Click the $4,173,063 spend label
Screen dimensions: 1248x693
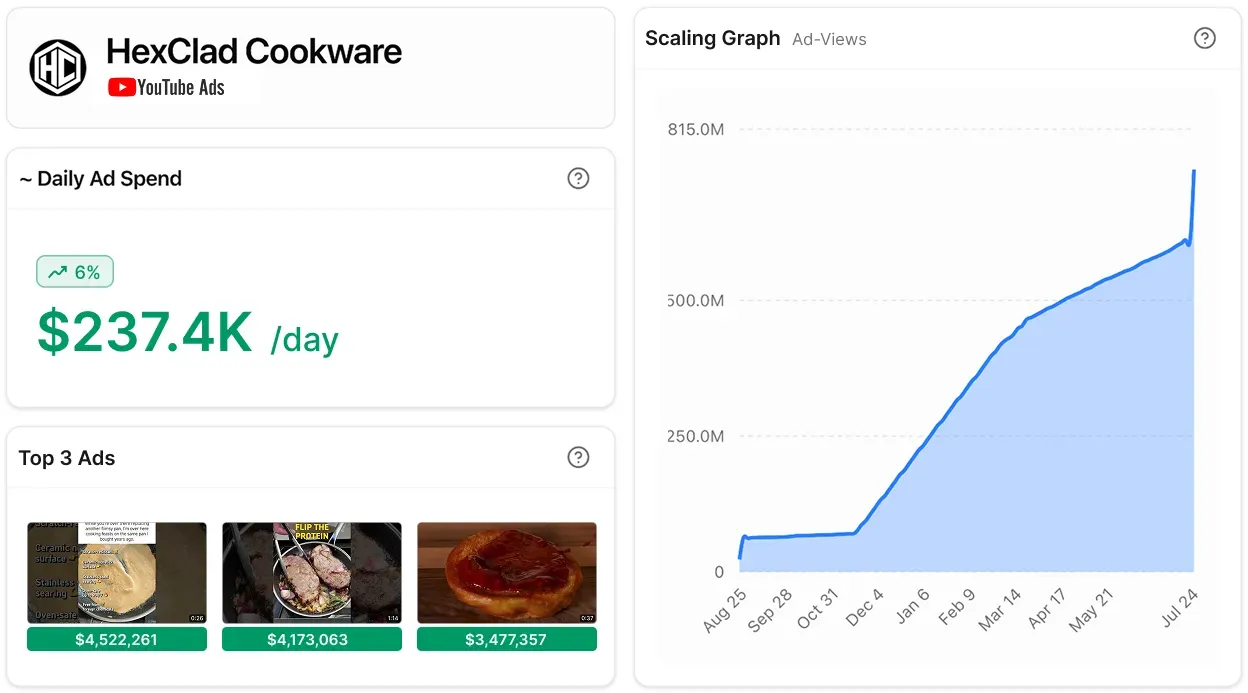coord(312,639)
